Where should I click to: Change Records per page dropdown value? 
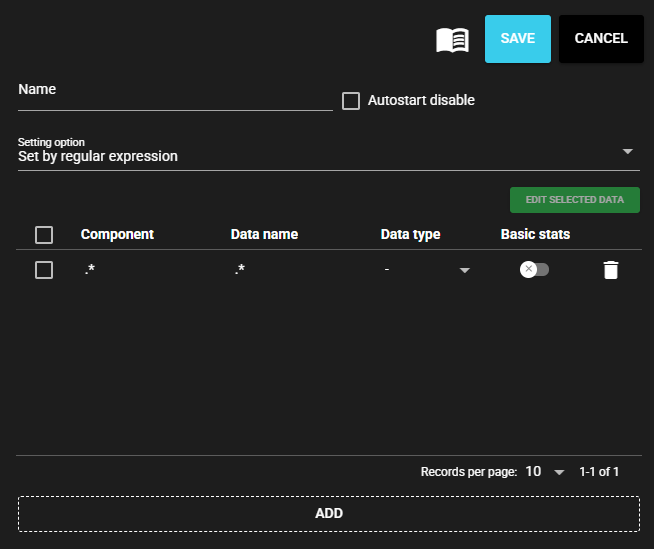[x=545, y=471]
